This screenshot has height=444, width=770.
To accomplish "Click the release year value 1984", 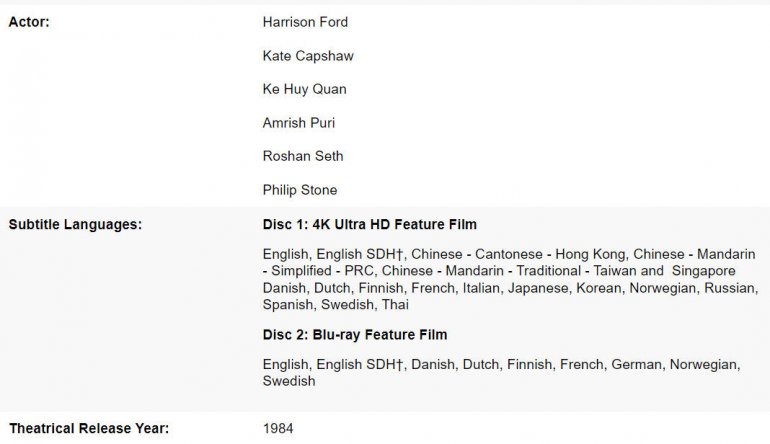I will pos(278,429).
